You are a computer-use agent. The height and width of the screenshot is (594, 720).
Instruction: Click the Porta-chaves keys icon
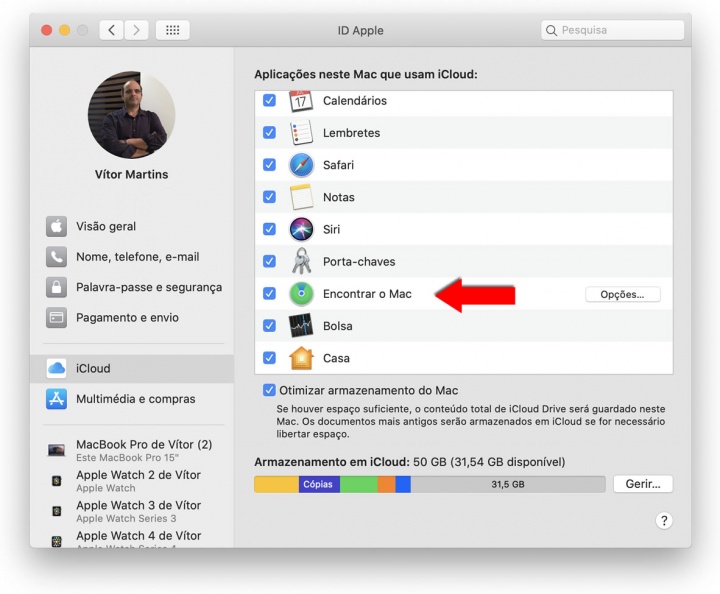point(301,261)
